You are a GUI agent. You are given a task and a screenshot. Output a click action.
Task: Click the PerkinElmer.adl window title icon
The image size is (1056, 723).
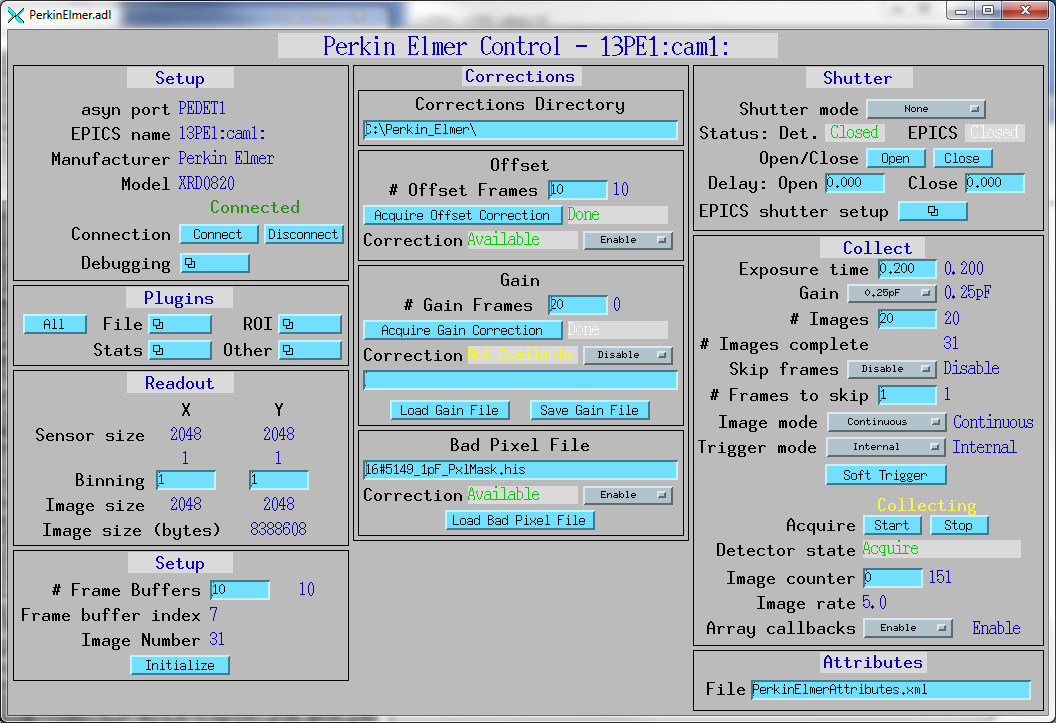(15, 15)
